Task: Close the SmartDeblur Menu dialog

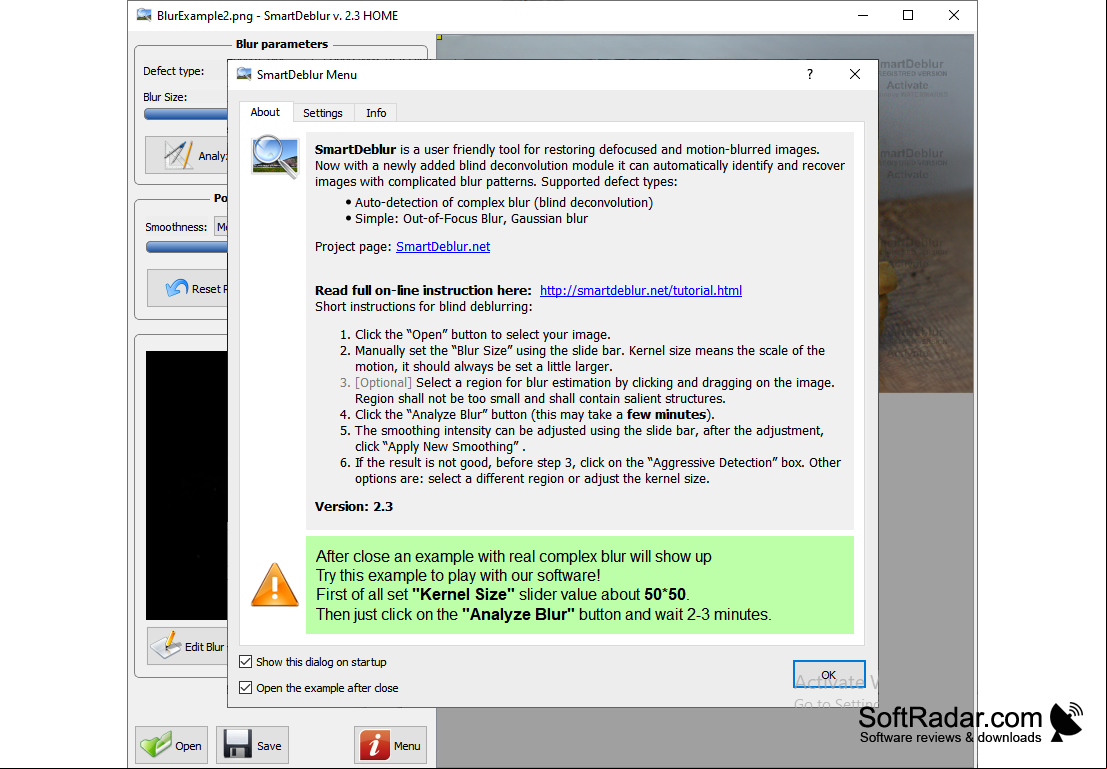Action: point(855,74)
